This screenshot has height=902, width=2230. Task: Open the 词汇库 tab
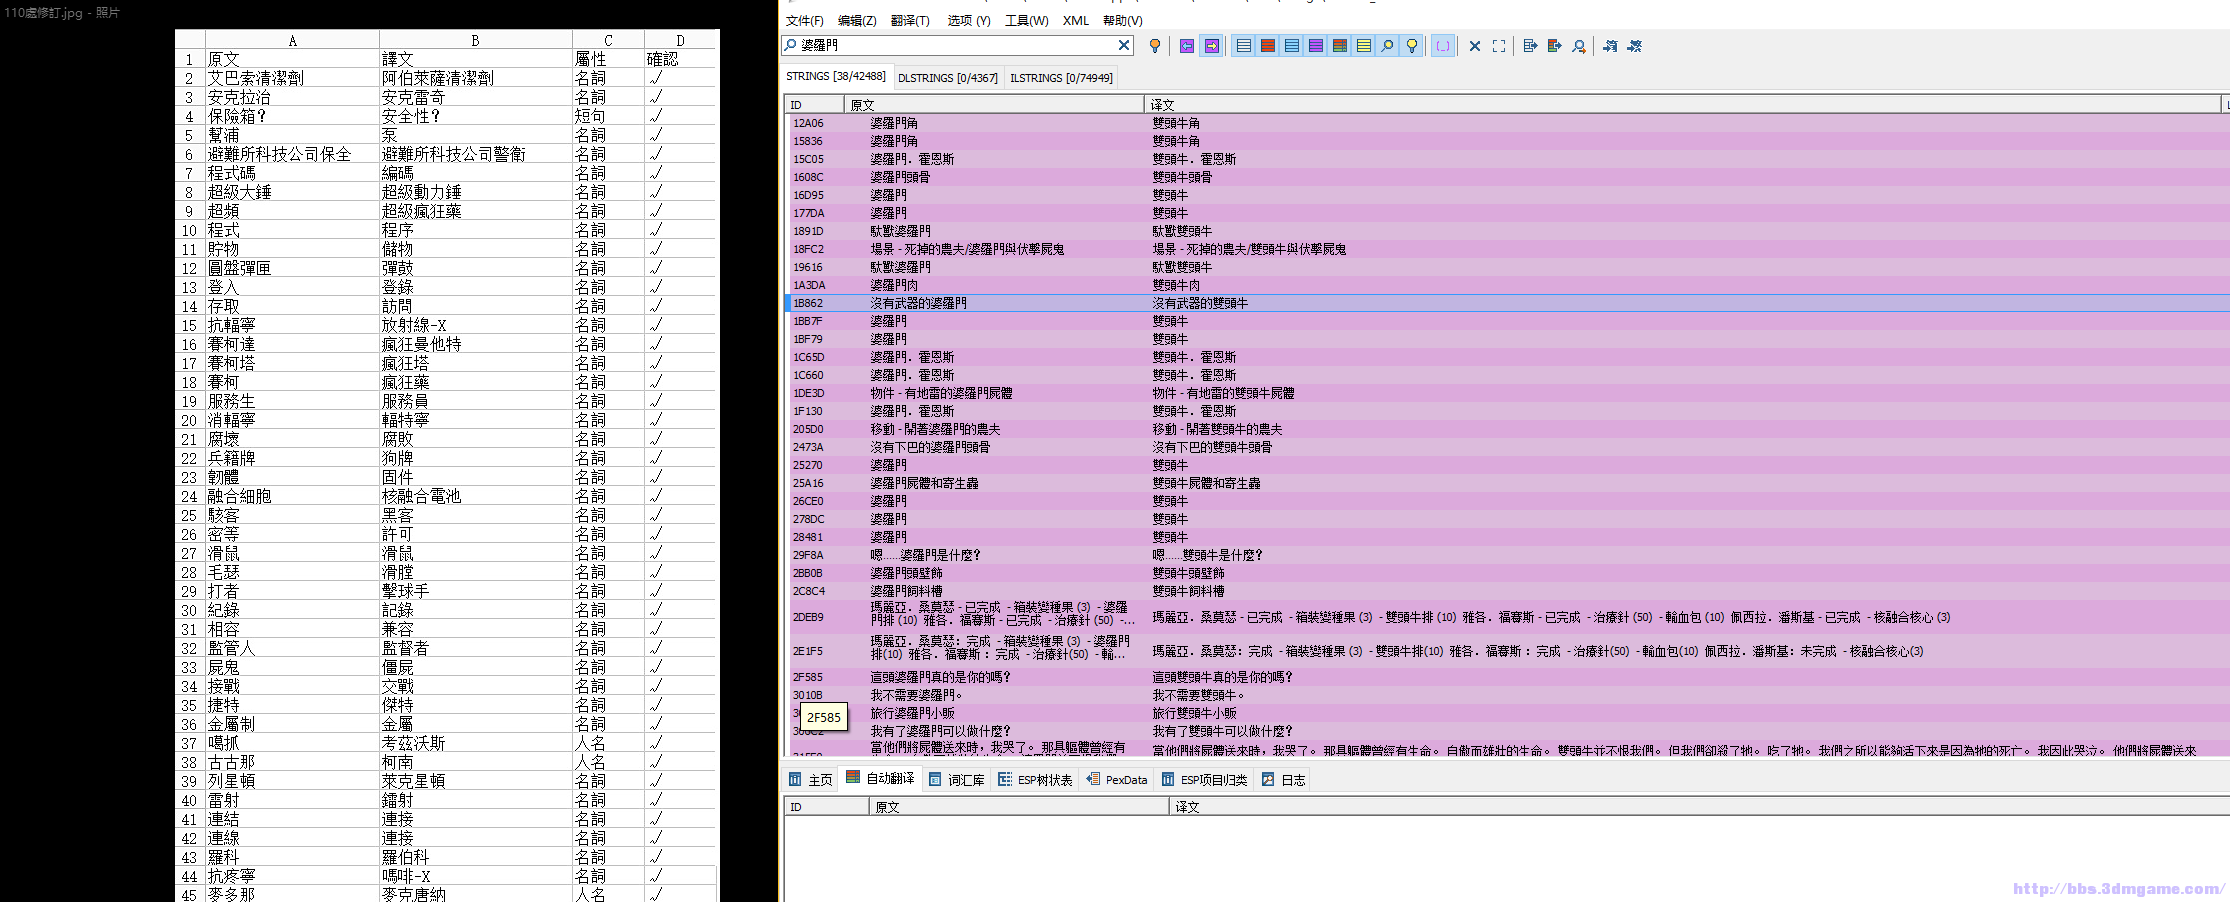coord(957,780)
